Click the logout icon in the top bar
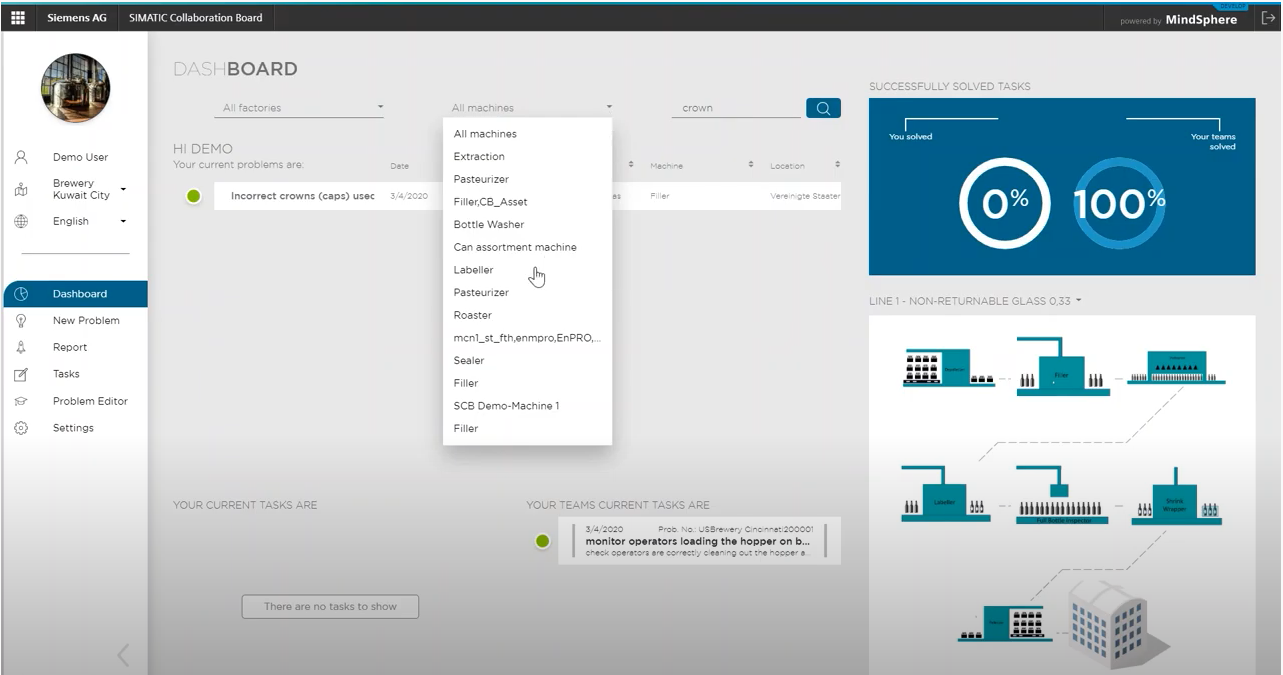Image resolution: width=1283 pixels, height=675 pixels. pyautogui.click(x=1268, y=18)
